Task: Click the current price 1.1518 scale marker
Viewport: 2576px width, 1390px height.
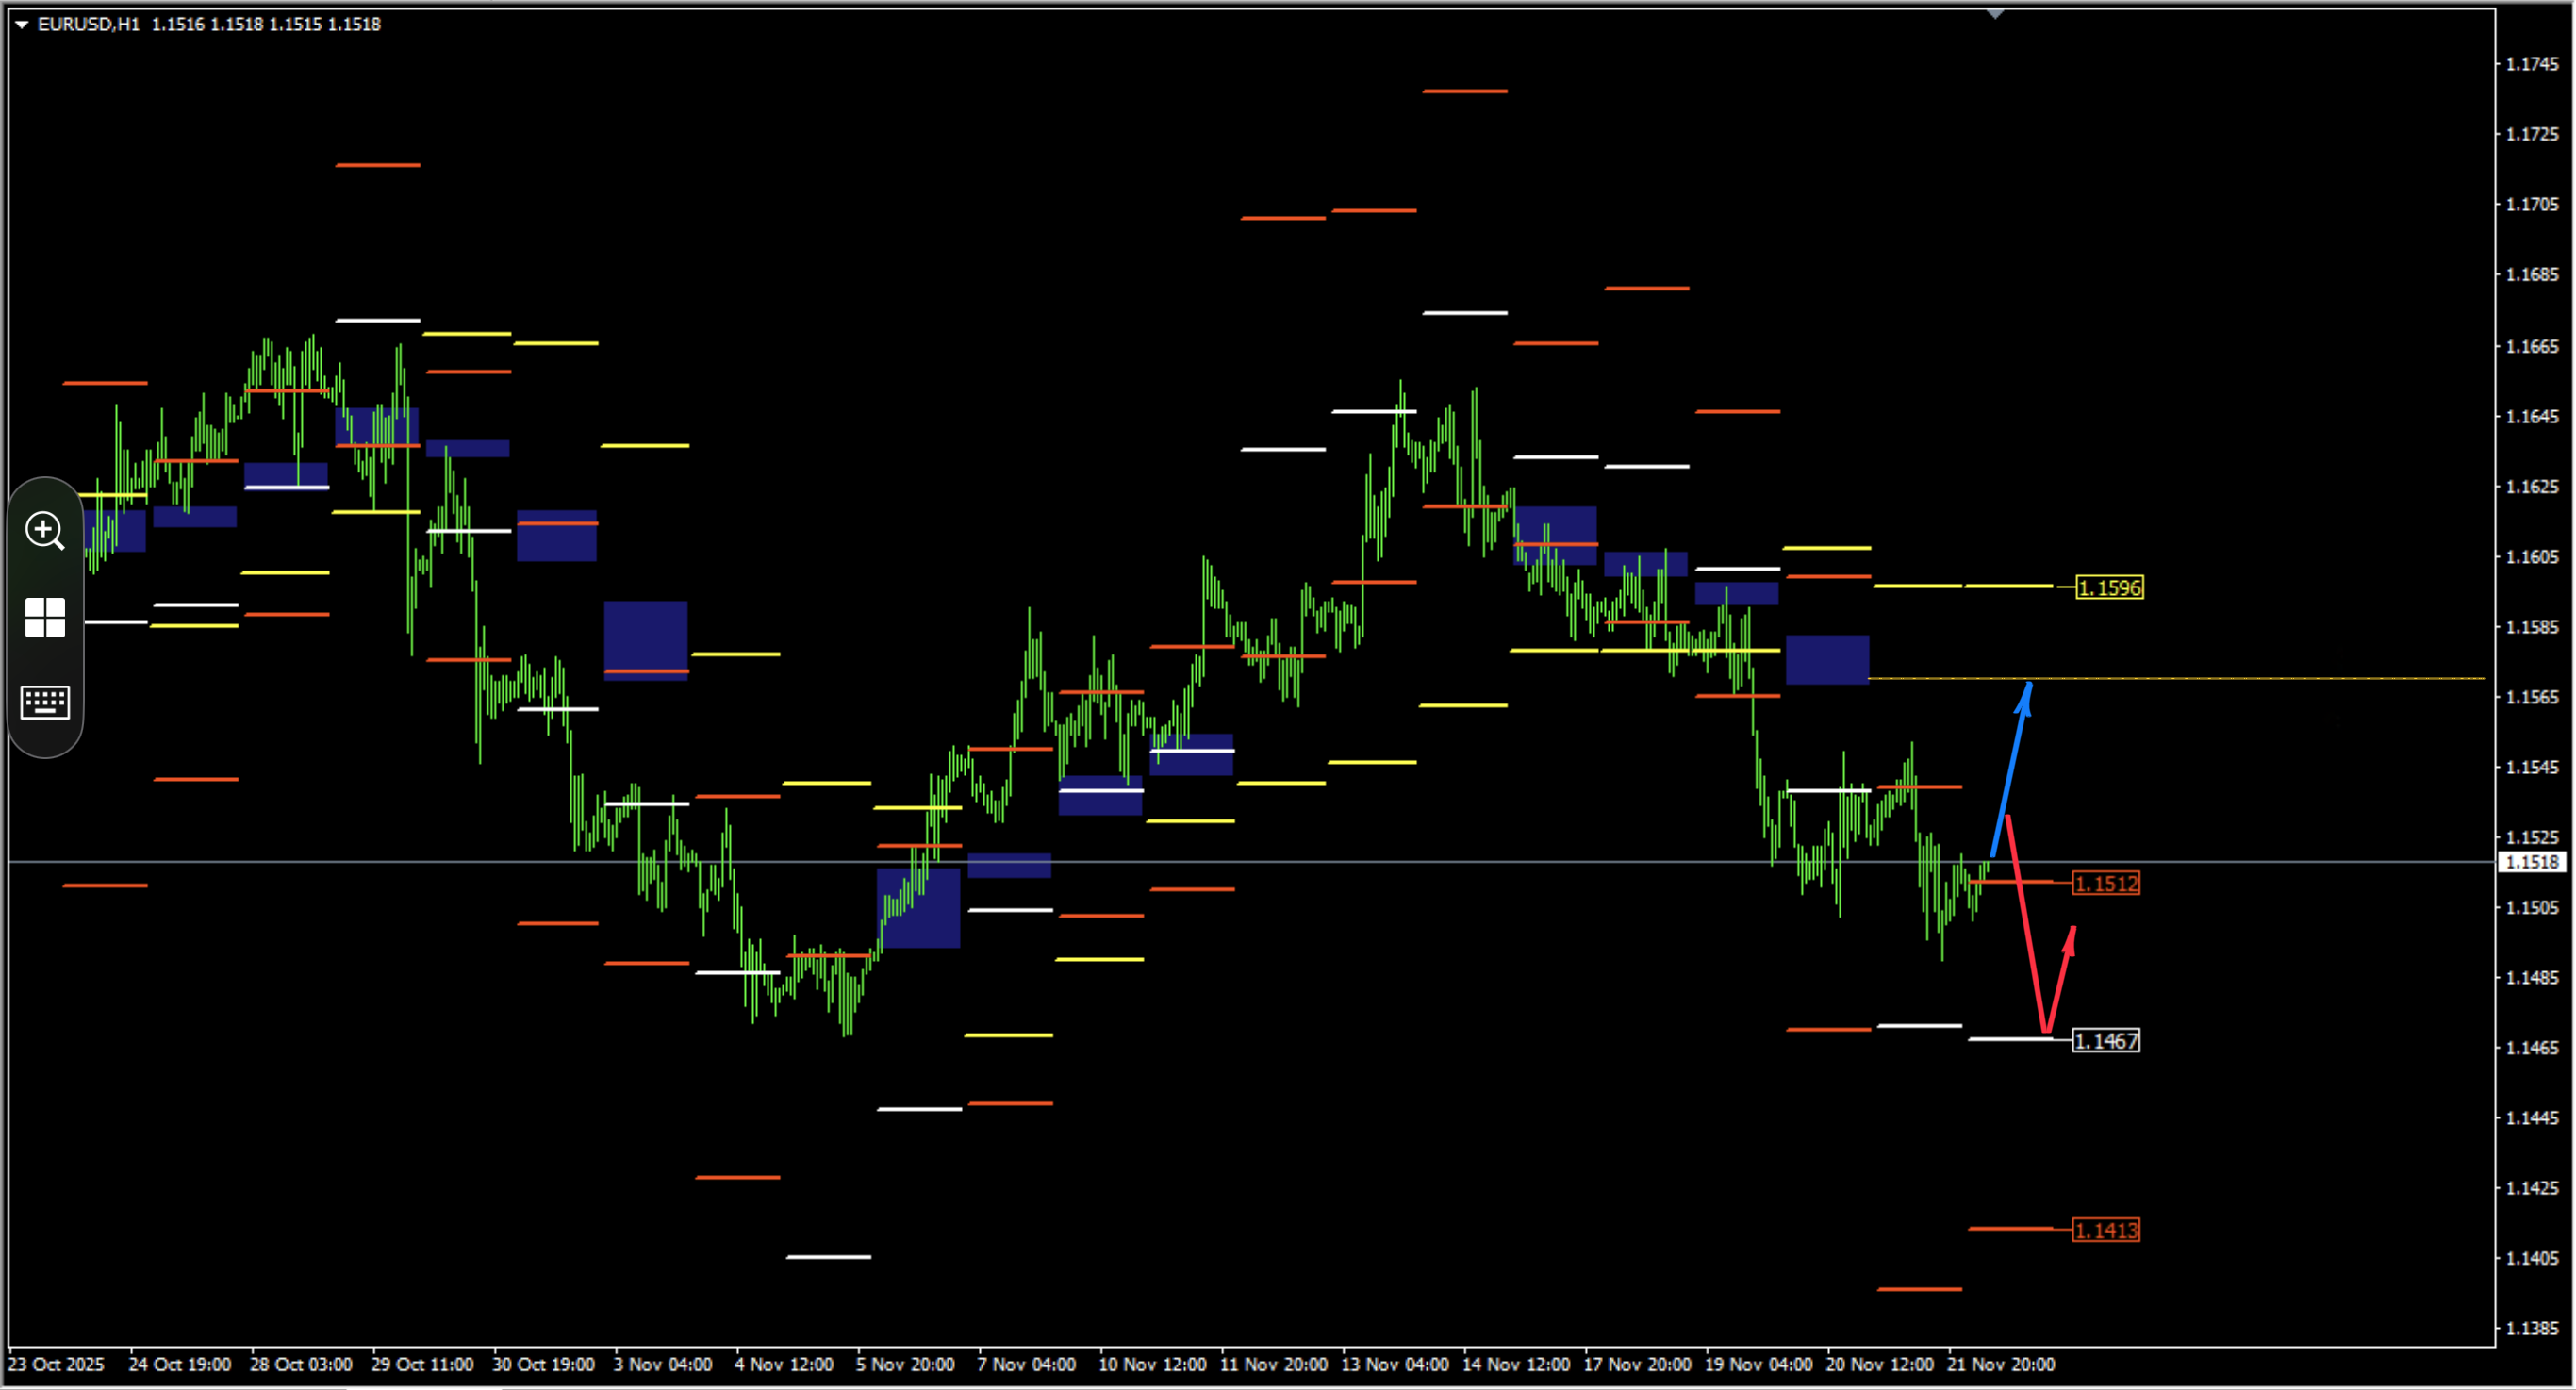Action: pyautogui.click(x=2532, y=862)
